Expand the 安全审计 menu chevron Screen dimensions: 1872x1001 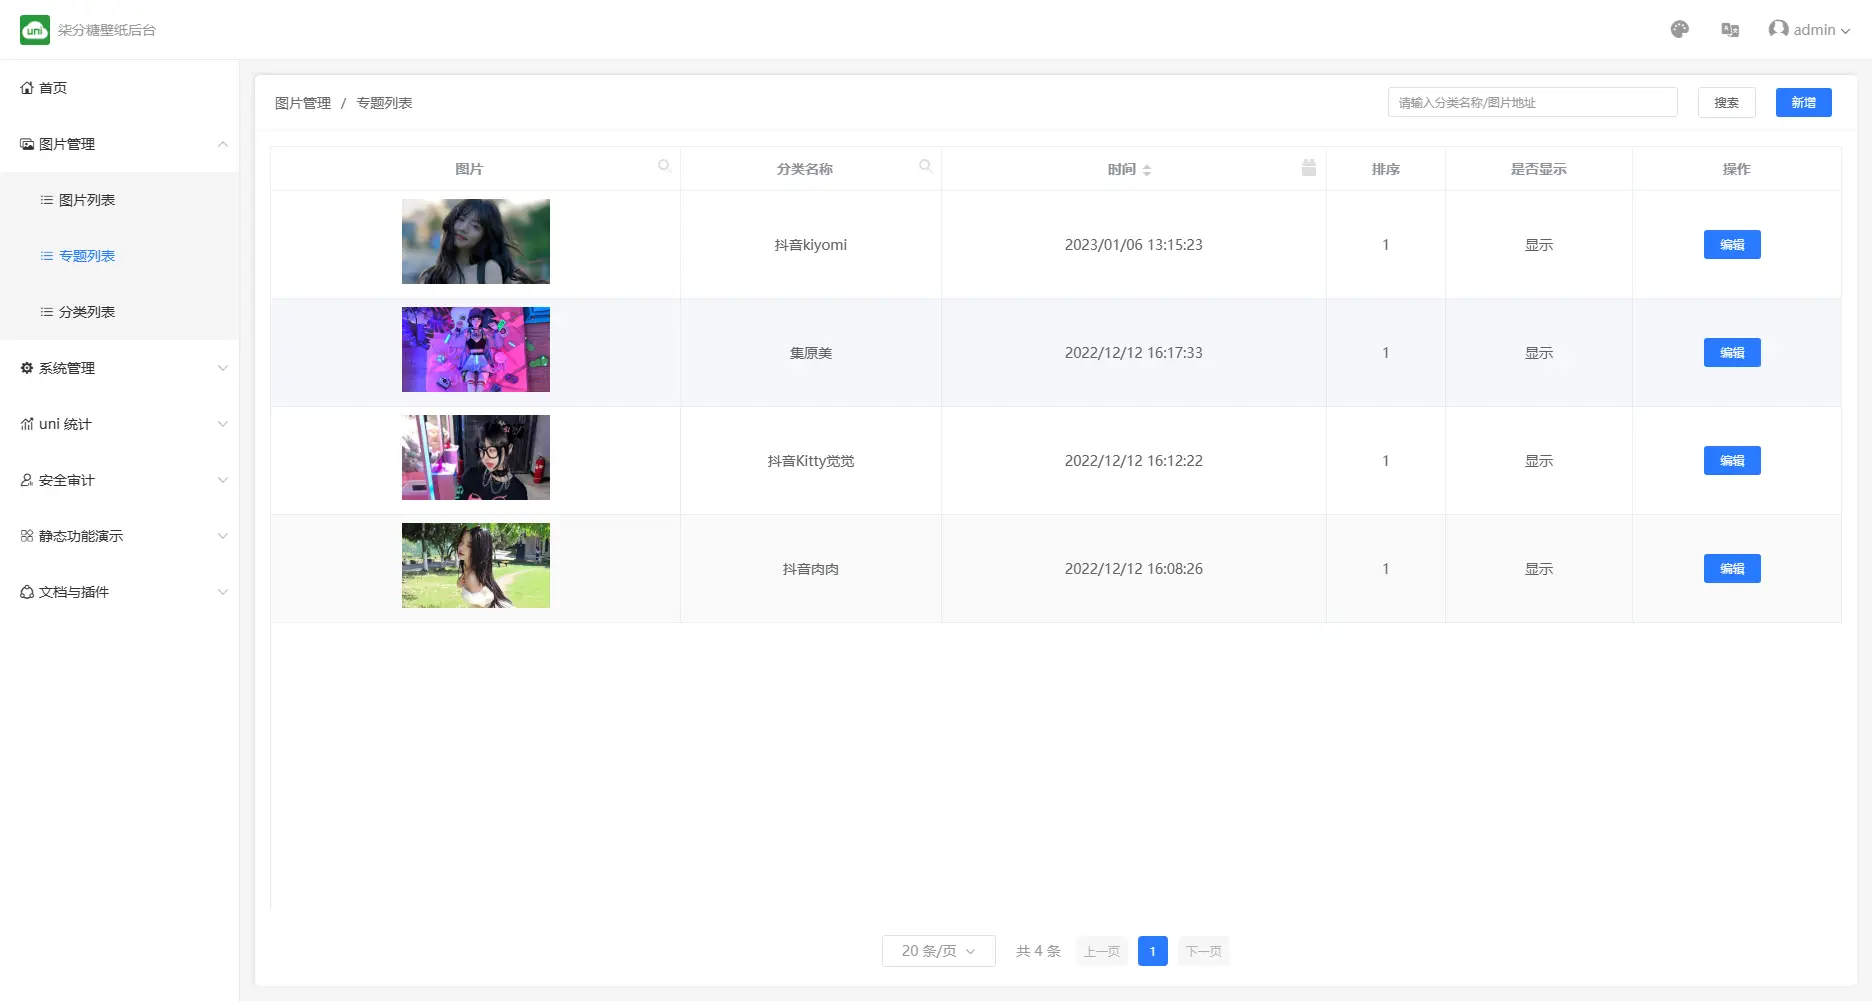point(223,480)
